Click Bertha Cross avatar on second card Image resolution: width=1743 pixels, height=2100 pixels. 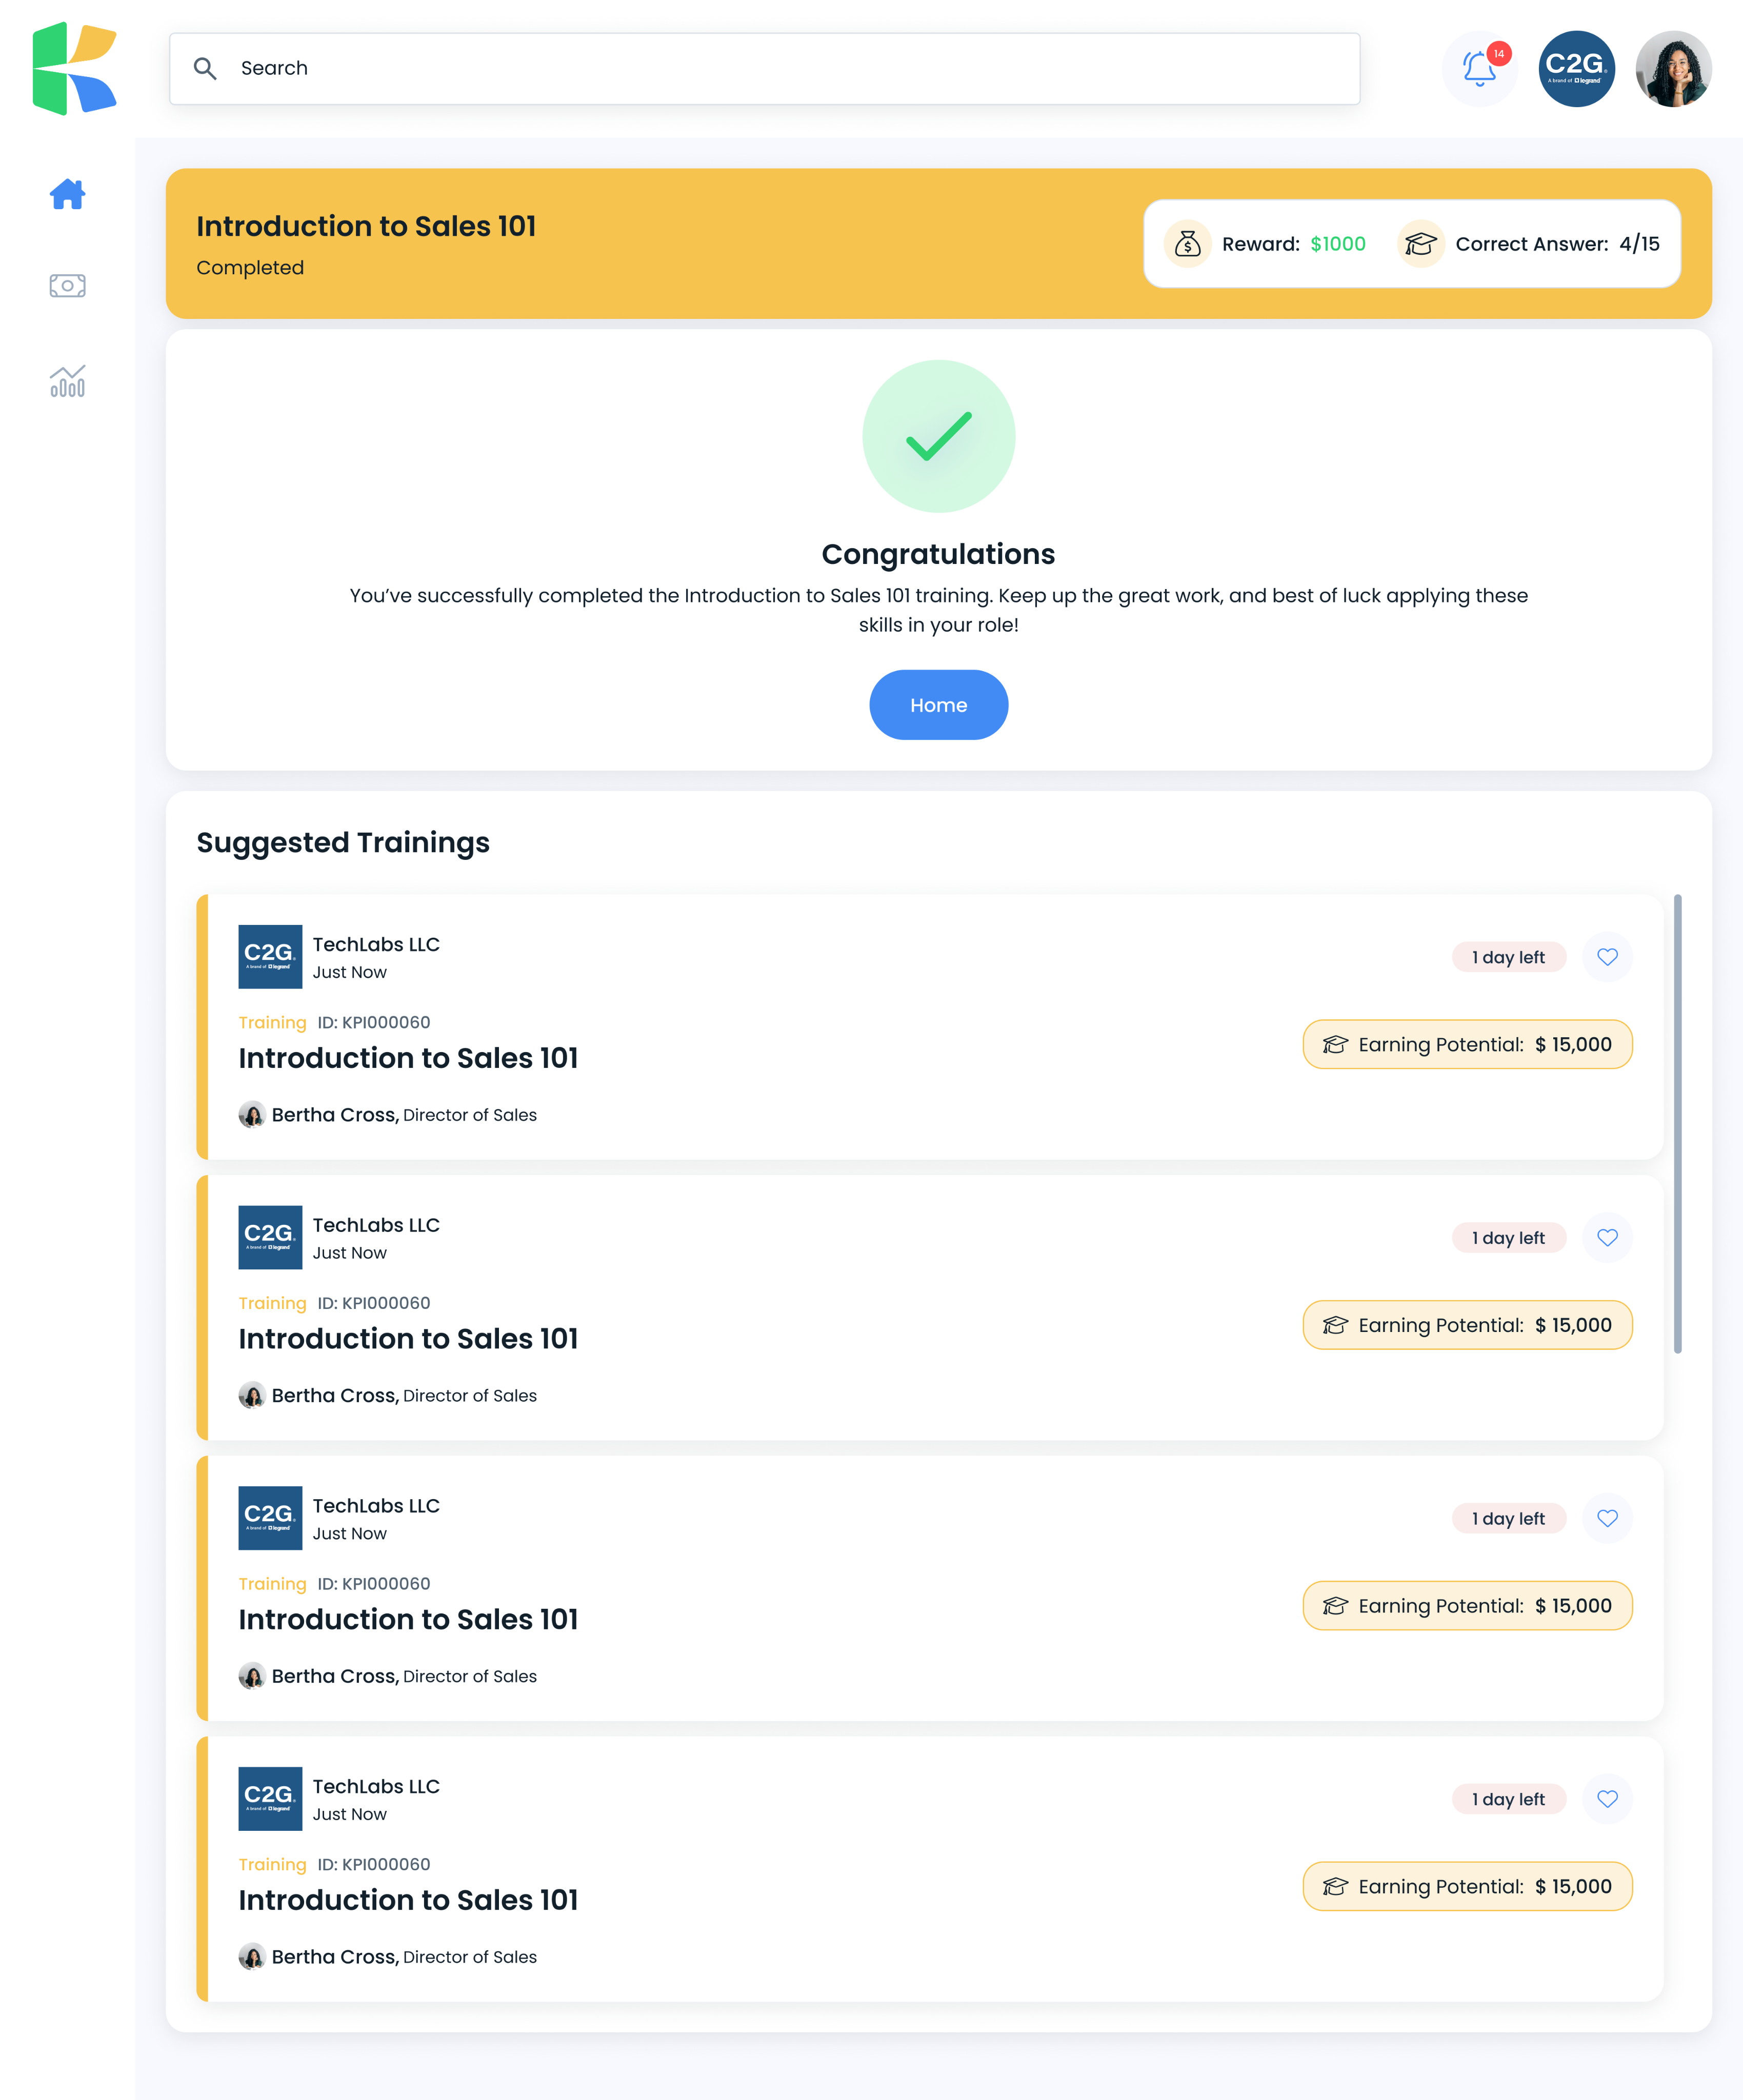point(251,1395)
